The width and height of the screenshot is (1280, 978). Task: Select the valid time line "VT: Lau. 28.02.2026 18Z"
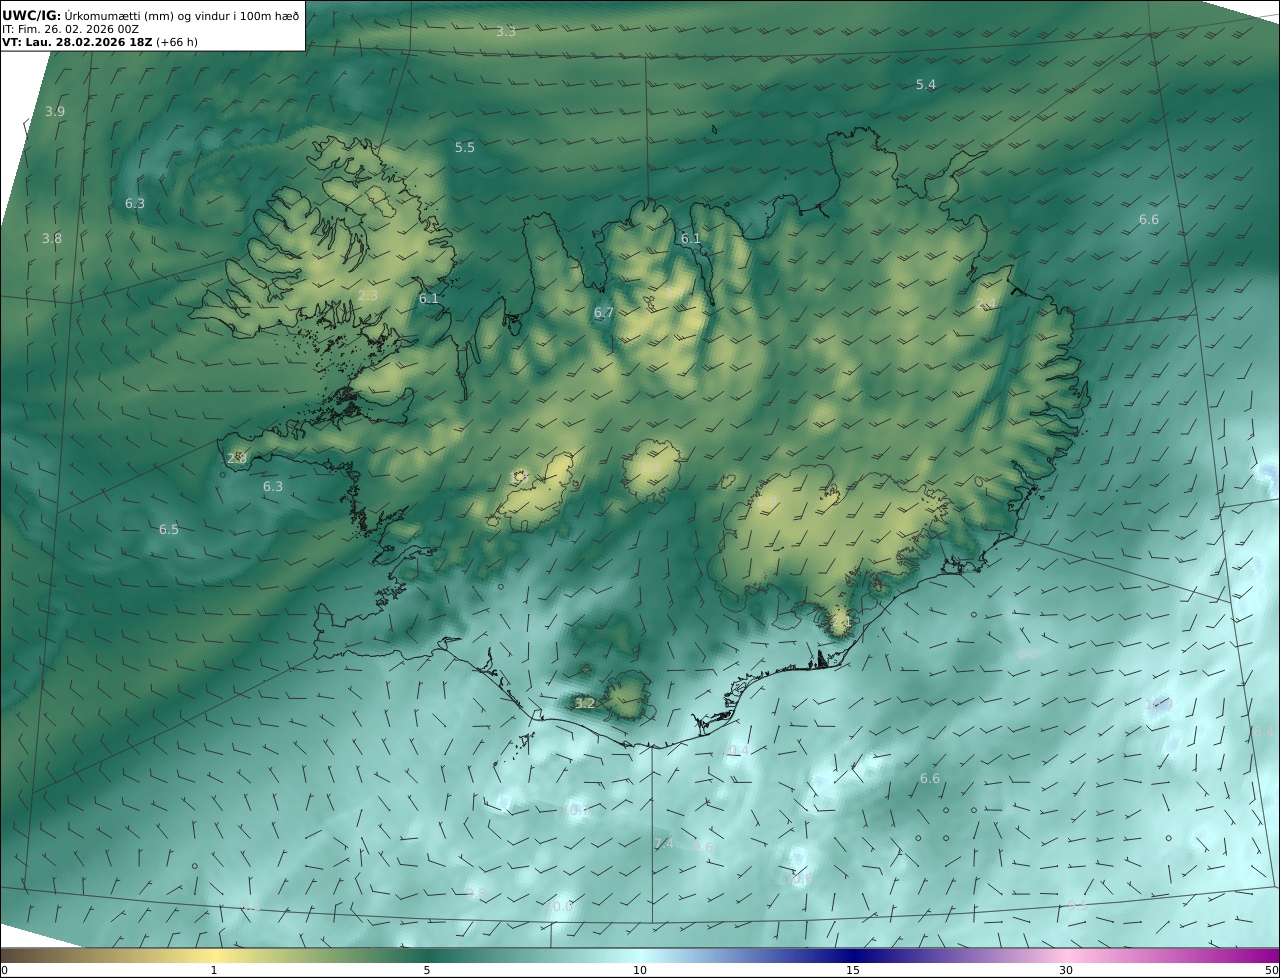78,43
